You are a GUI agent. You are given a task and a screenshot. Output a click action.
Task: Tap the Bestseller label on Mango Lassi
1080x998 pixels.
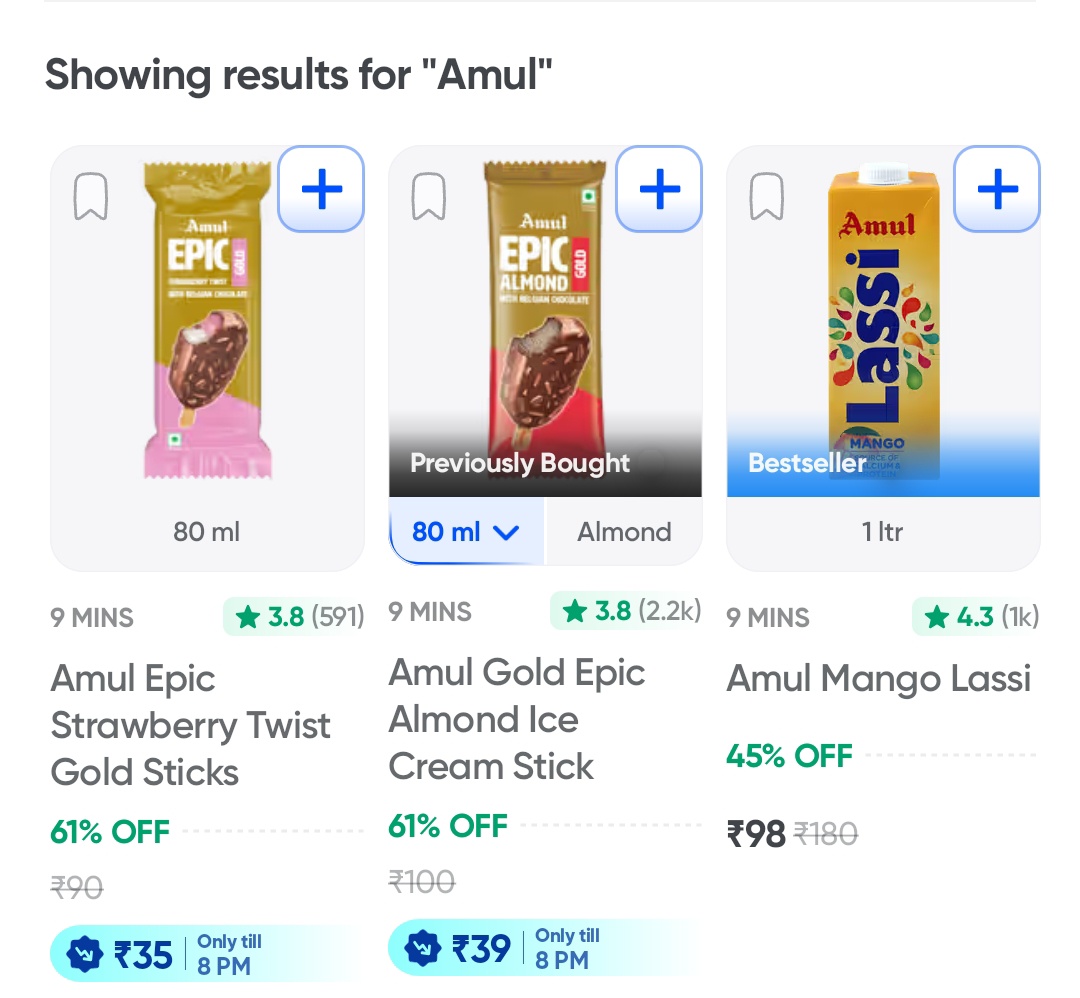tap(807, 463)
